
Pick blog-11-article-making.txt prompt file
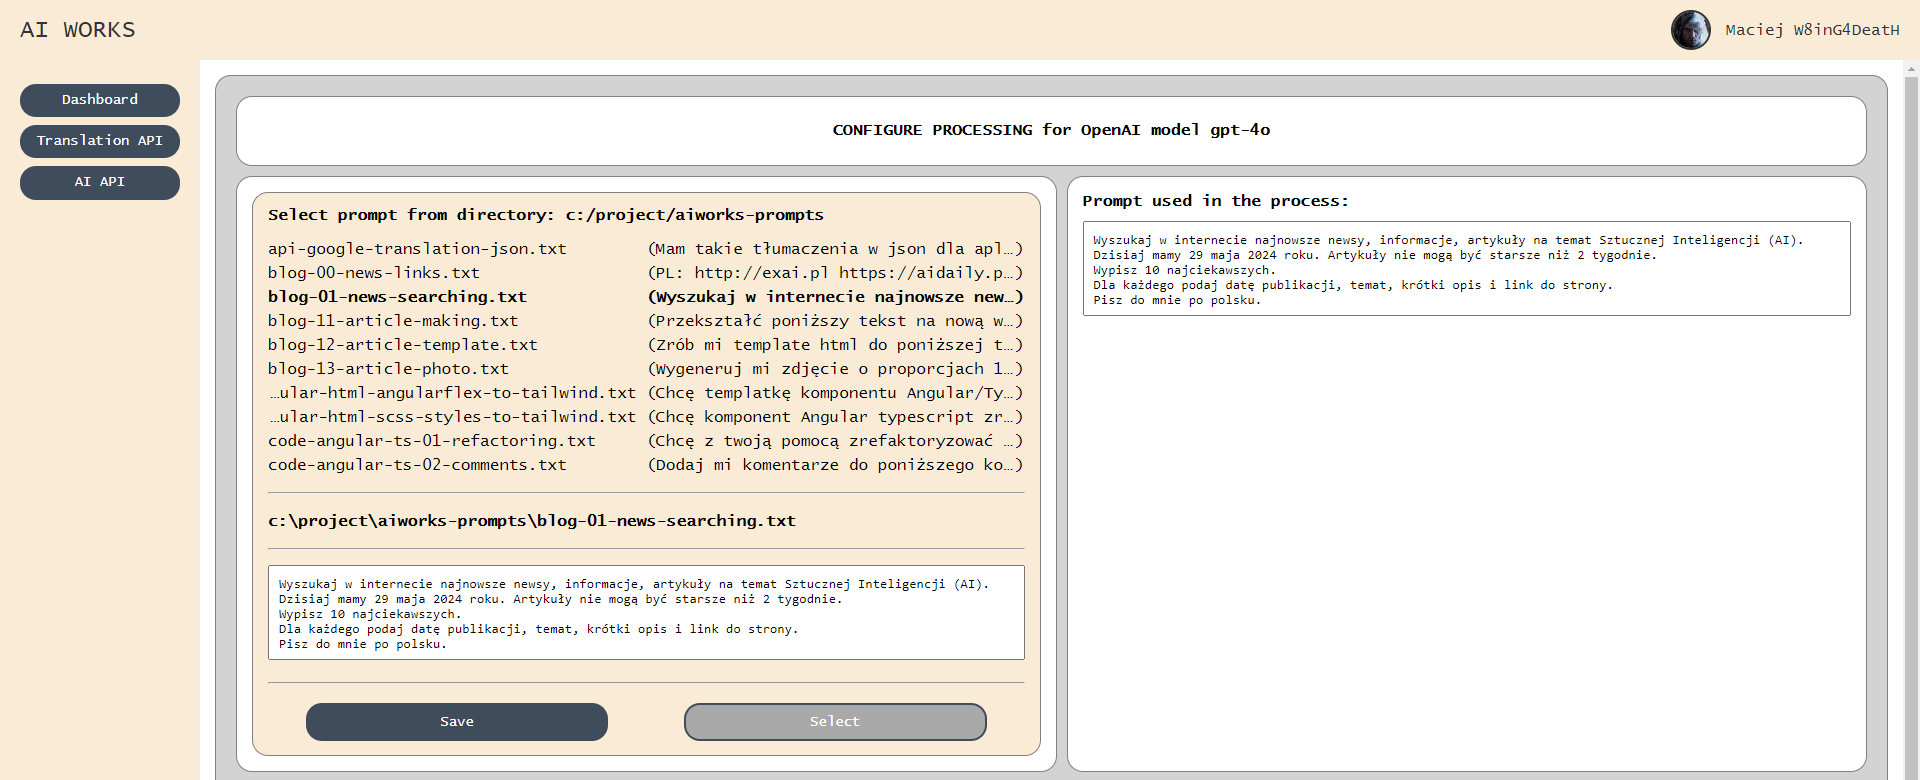click(393, 321)
